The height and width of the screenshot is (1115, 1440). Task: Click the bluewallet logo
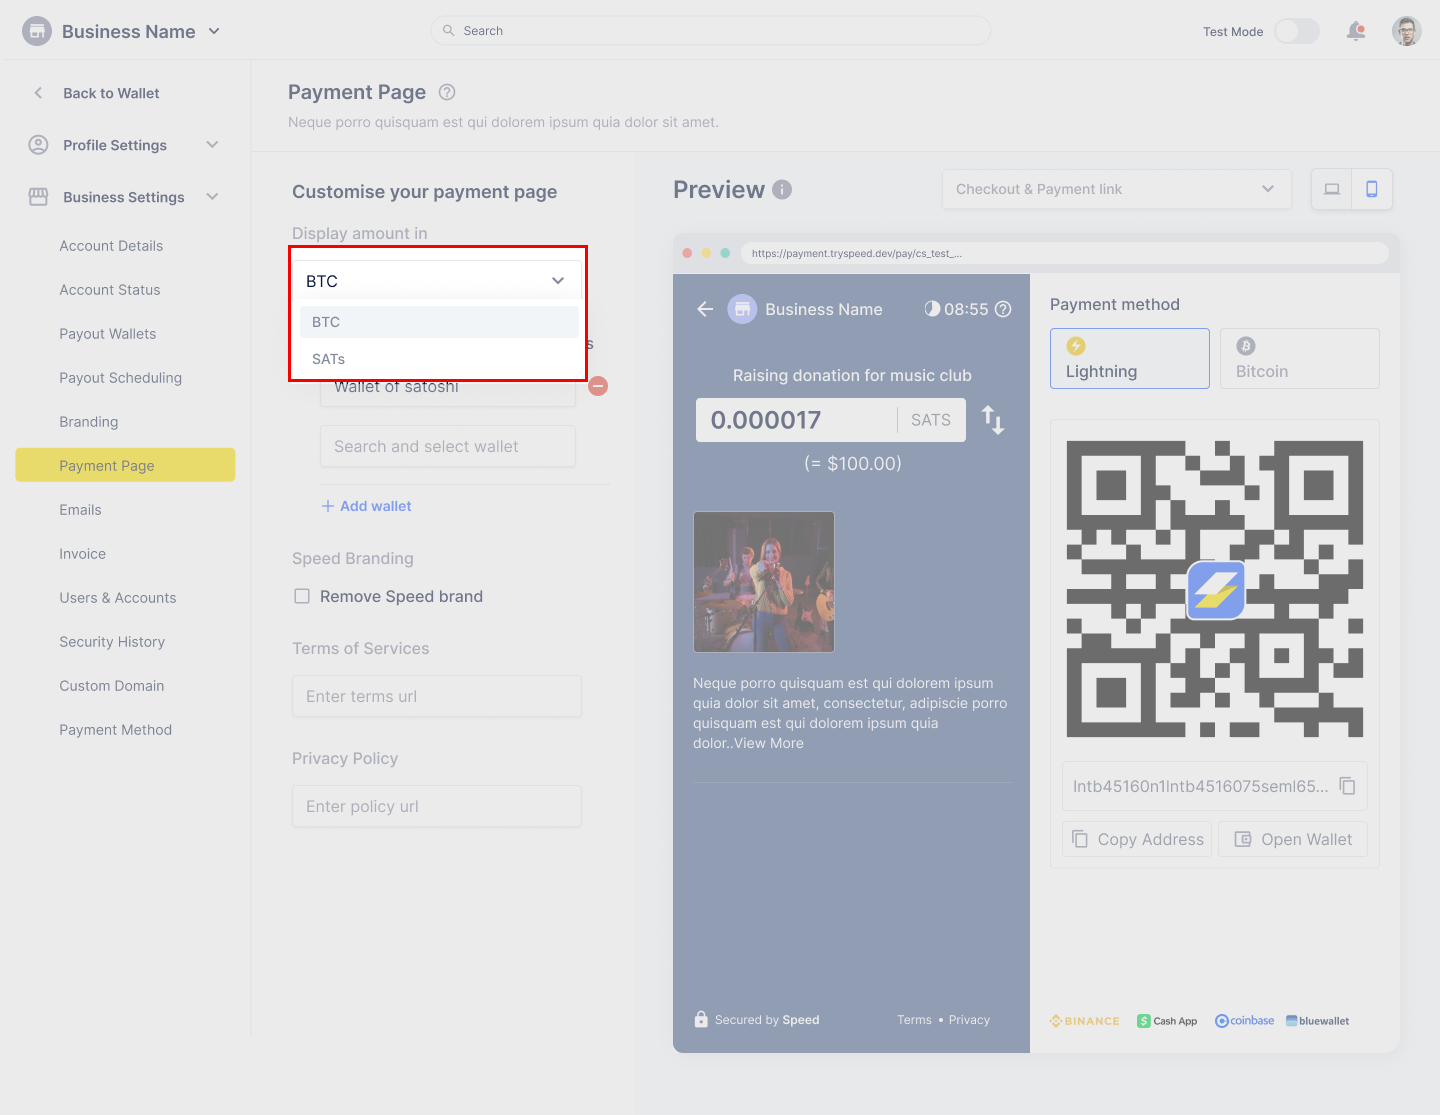tap(1317, 1021)
